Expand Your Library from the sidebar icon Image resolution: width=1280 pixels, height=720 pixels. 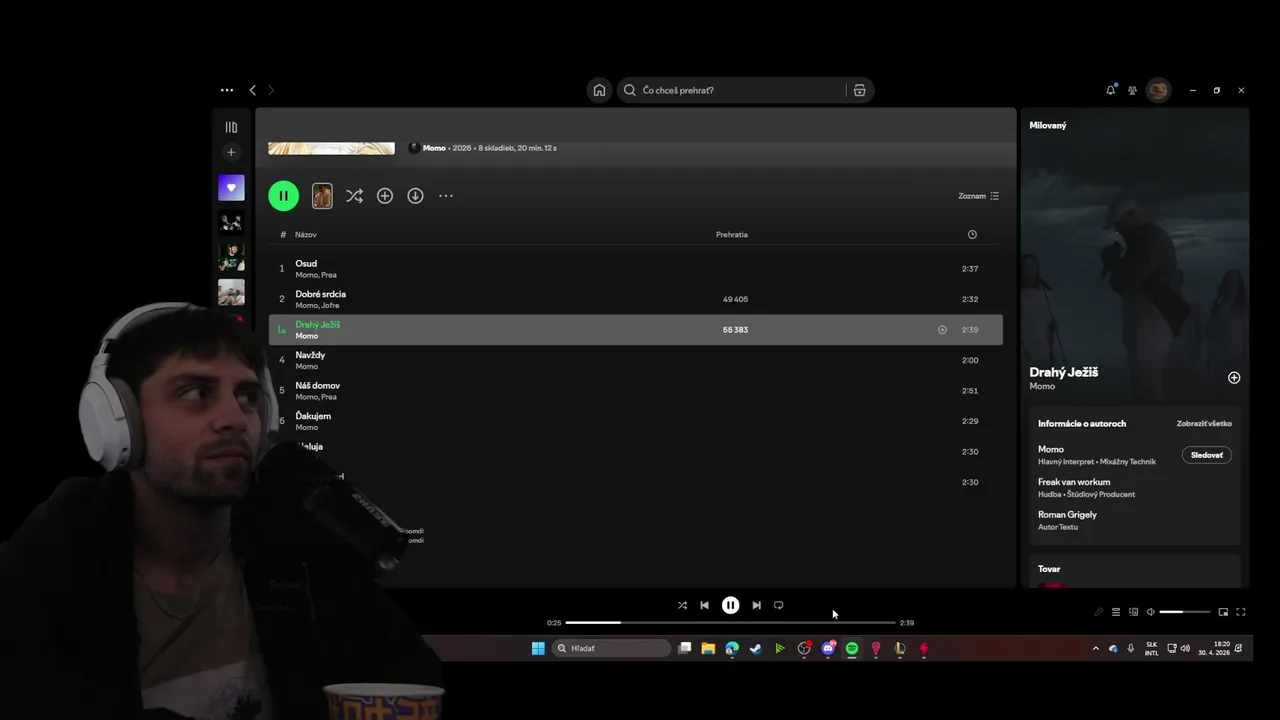tap(231, 127)
